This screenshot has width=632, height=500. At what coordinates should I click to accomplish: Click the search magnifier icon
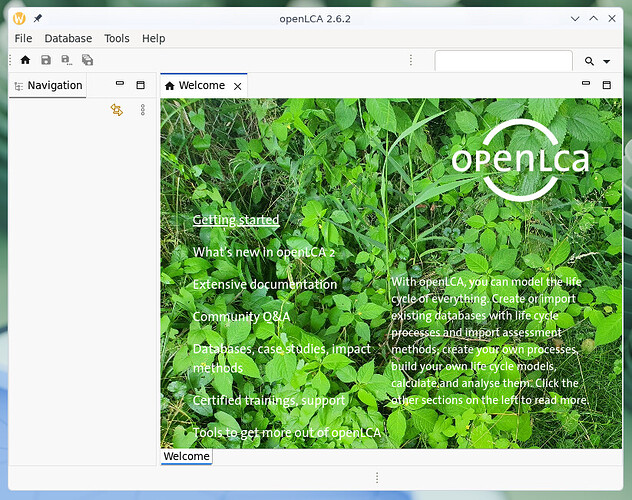pyautogui.click(x=589, y=61)
